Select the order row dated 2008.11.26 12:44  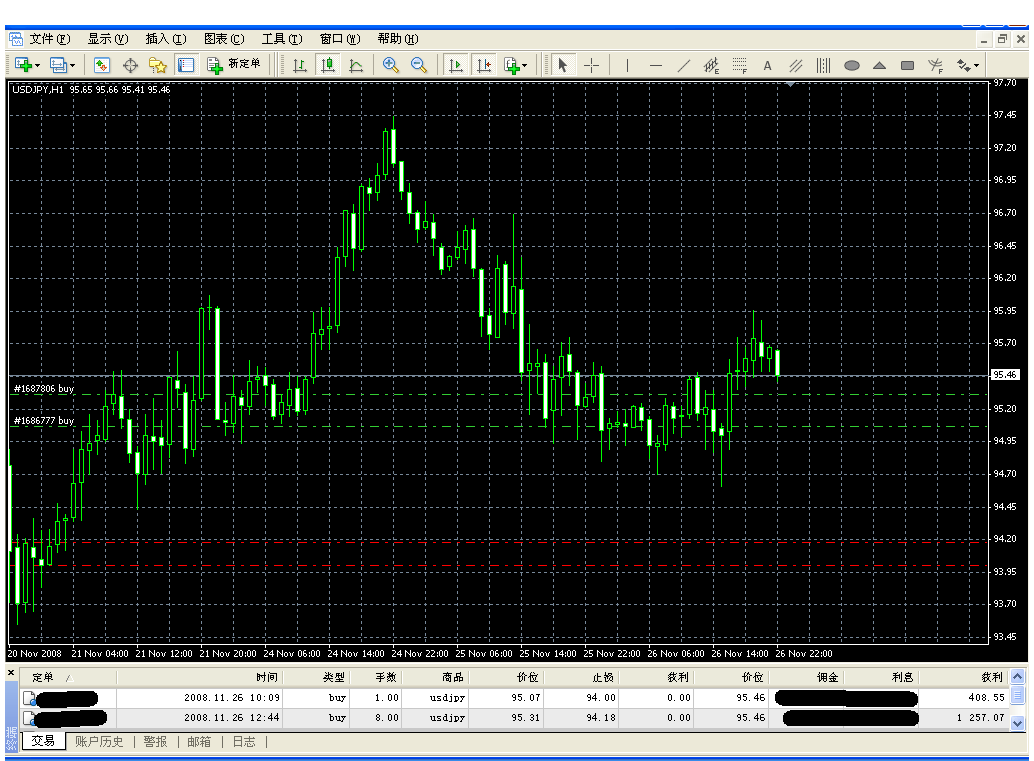pyautogui.click(x=514, y=717)
